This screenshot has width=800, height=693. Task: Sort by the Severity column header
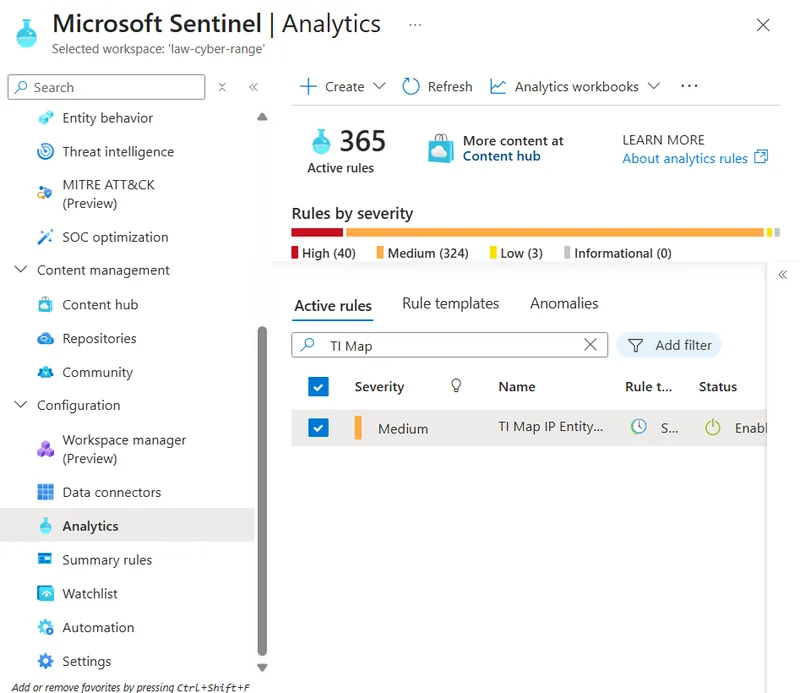tap(379, 387)
